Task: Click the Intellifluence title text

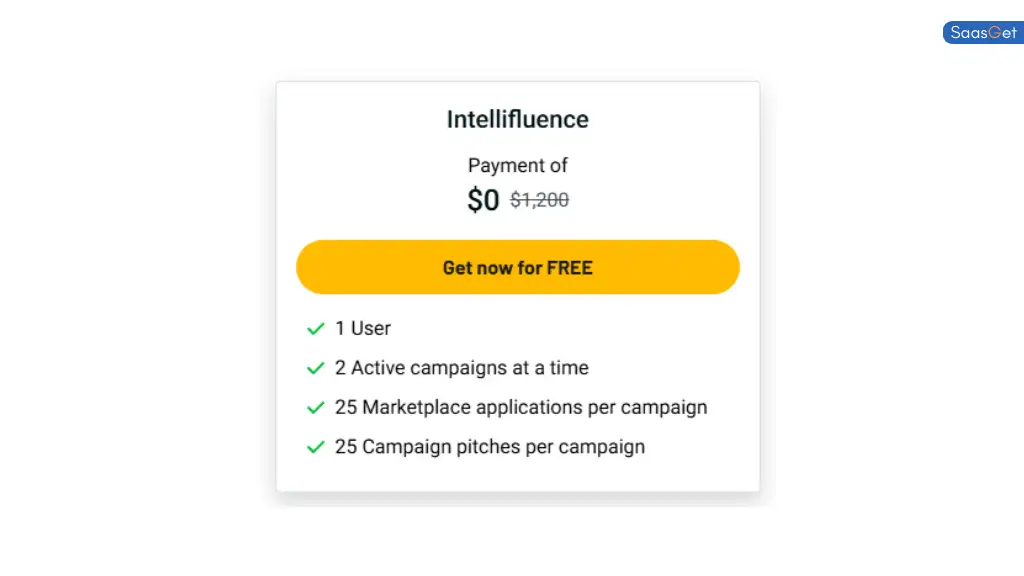Action: coord(517,119)
